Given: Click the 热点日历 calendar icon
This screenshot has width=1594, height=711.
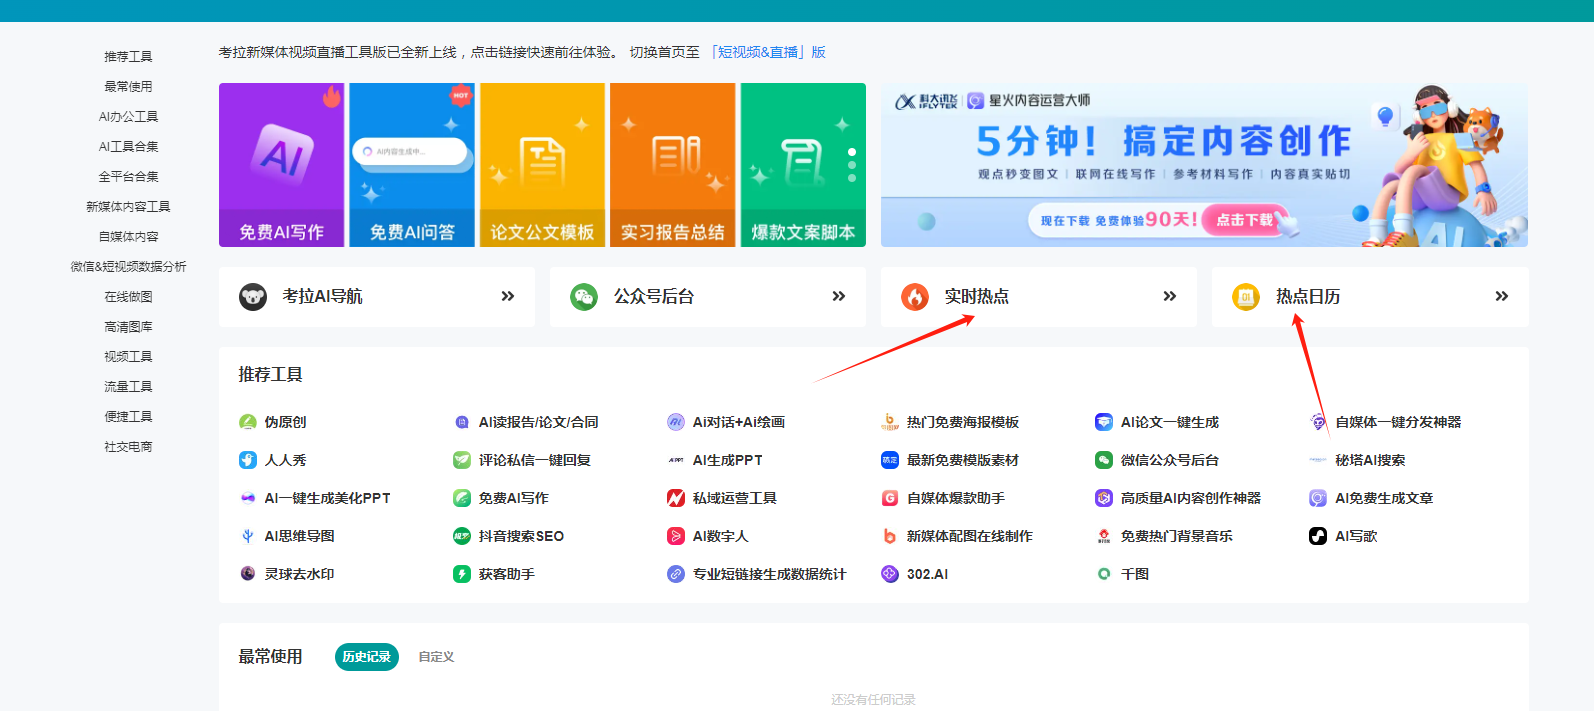Looking at the screenshot, I should click(x=1246, y=297).
